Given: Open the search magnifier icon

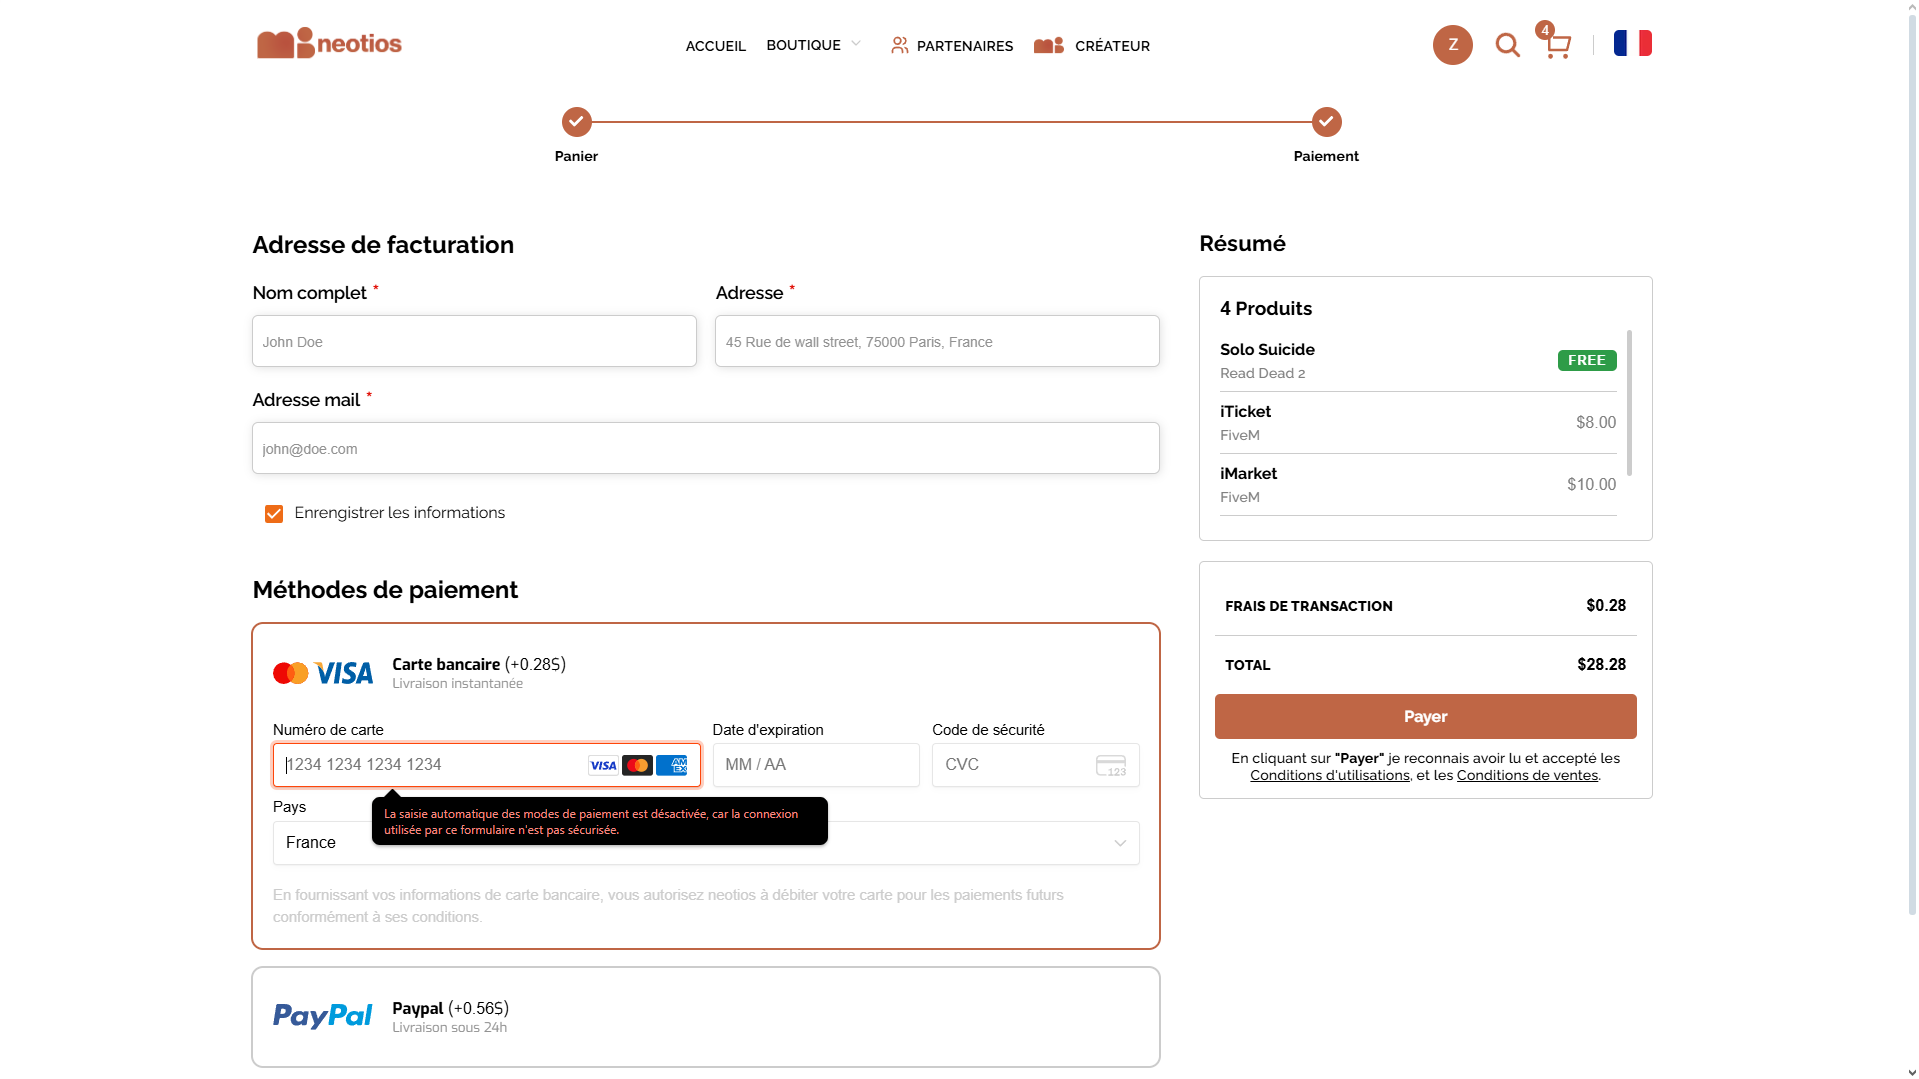Looking at the screenshot, I should [x=1507, y=45].
